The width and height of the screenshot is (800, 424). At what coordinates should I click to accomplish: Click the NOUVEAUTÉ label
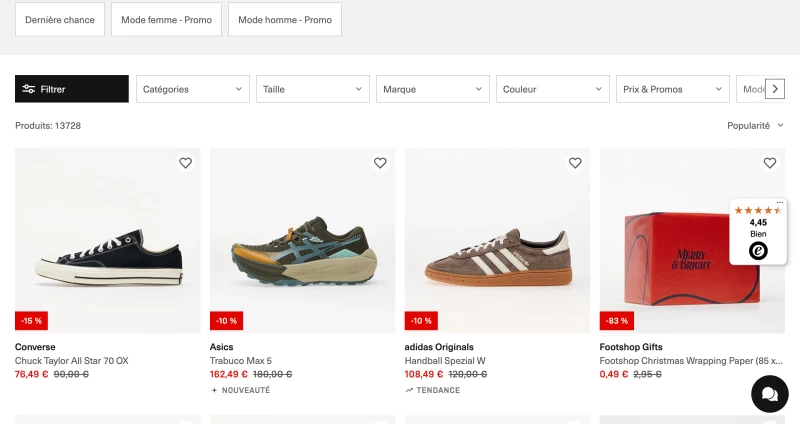point(241,390)
